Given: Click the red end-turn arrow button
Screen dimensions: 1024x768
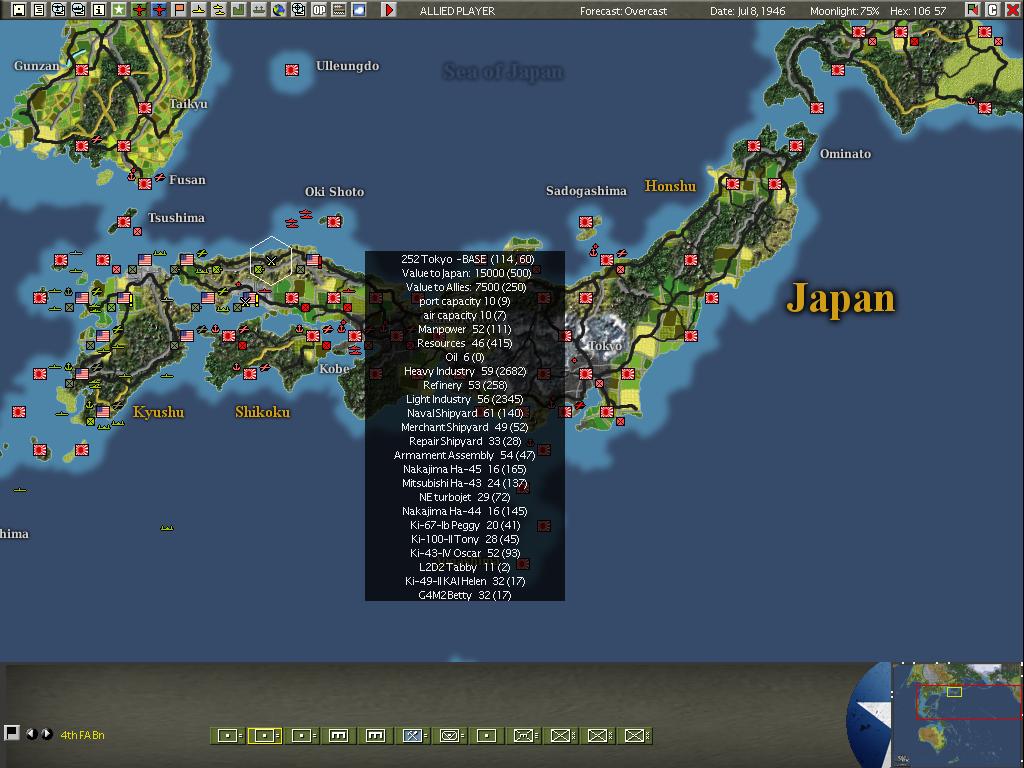Looking at the screenshot, I should (389, 10).
